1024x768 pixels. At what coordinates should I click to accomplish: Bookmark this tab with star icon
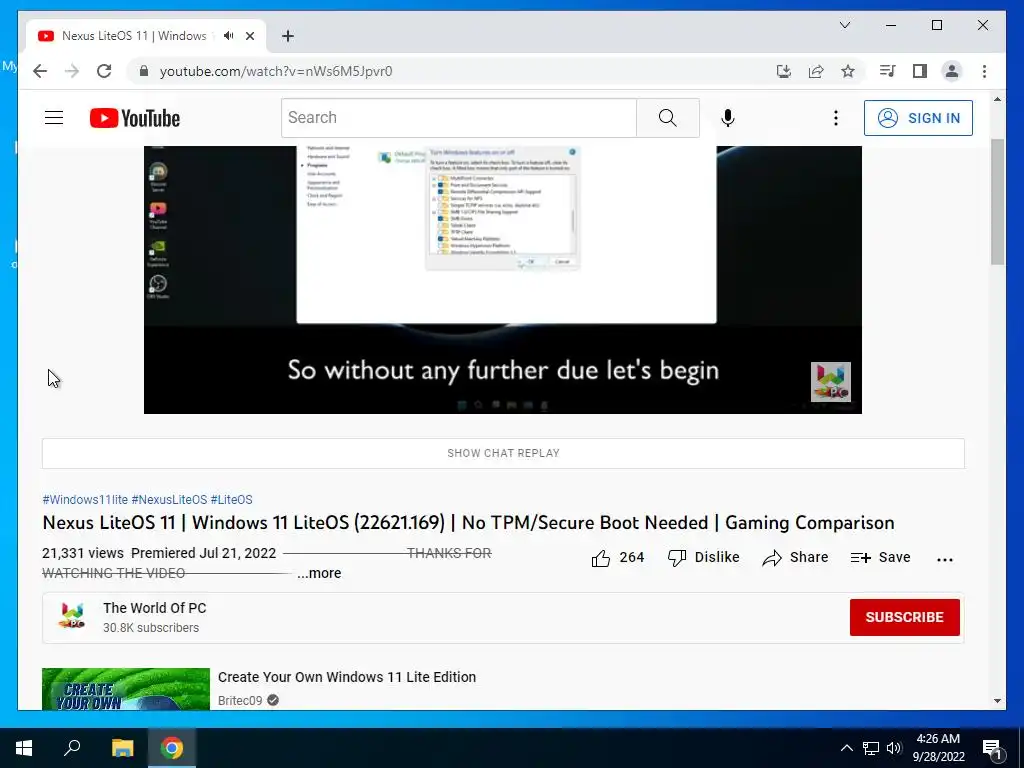[x=848, y=71]
